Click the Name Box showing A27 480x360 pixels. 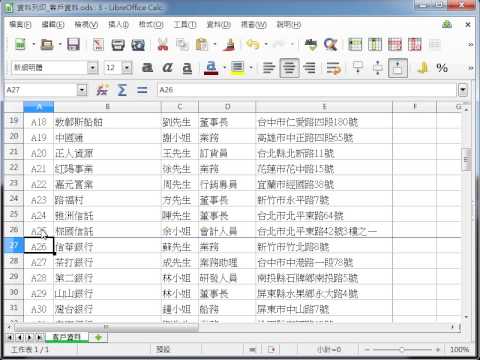pos(42,90)
